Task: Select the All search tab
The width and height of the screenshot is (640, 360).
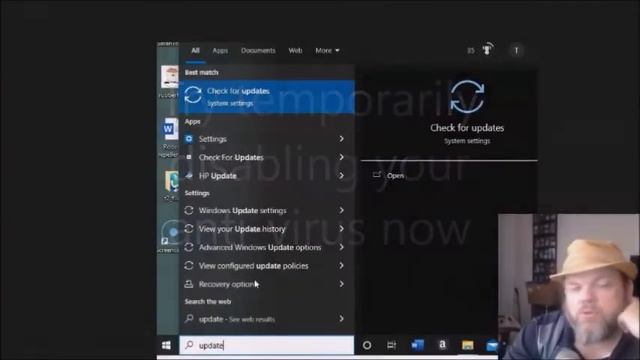Action: point(196,51)
